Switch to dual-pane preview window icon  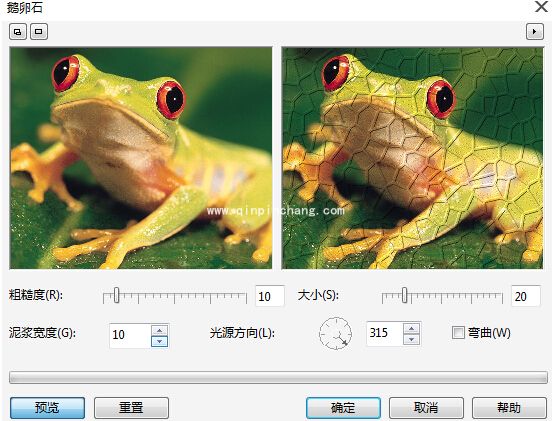click(x=18, y=32)
